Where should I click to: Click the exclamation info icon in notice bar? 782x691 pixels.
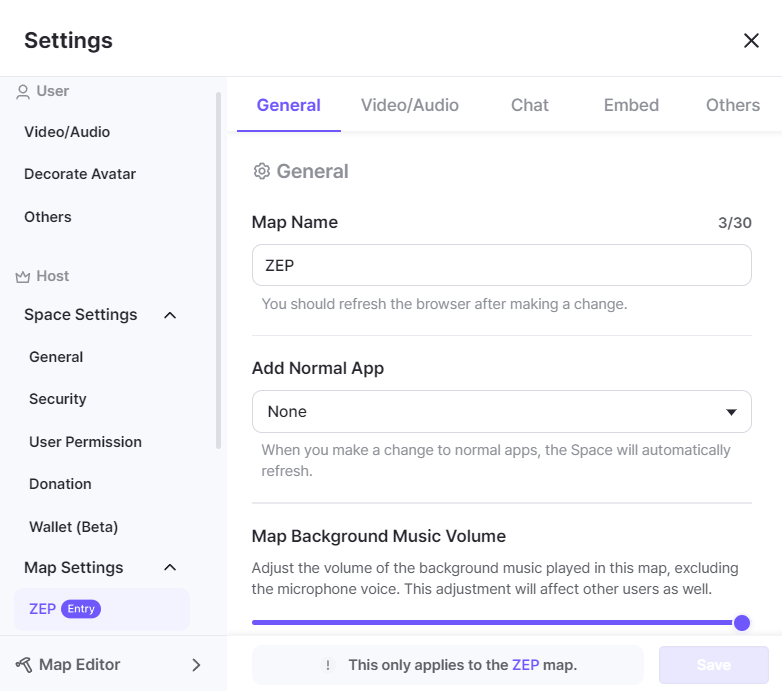tap(328, 665)
